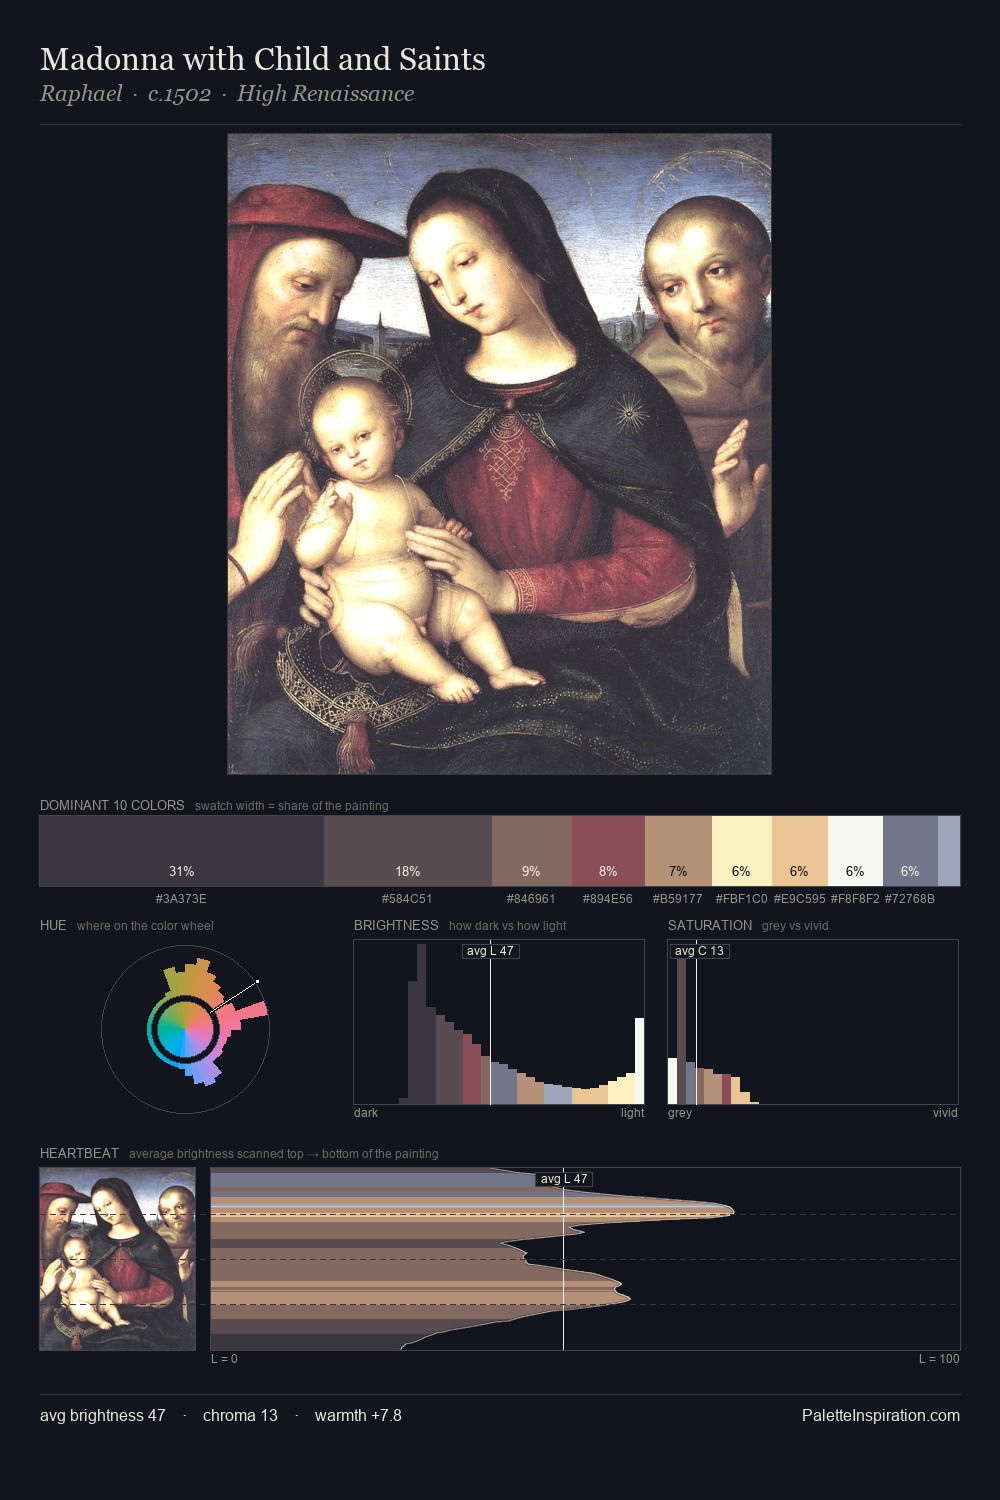Choose the 9% brown swatch #846961
Screen dimensions: 1000x1500
(x=532, y=851)
